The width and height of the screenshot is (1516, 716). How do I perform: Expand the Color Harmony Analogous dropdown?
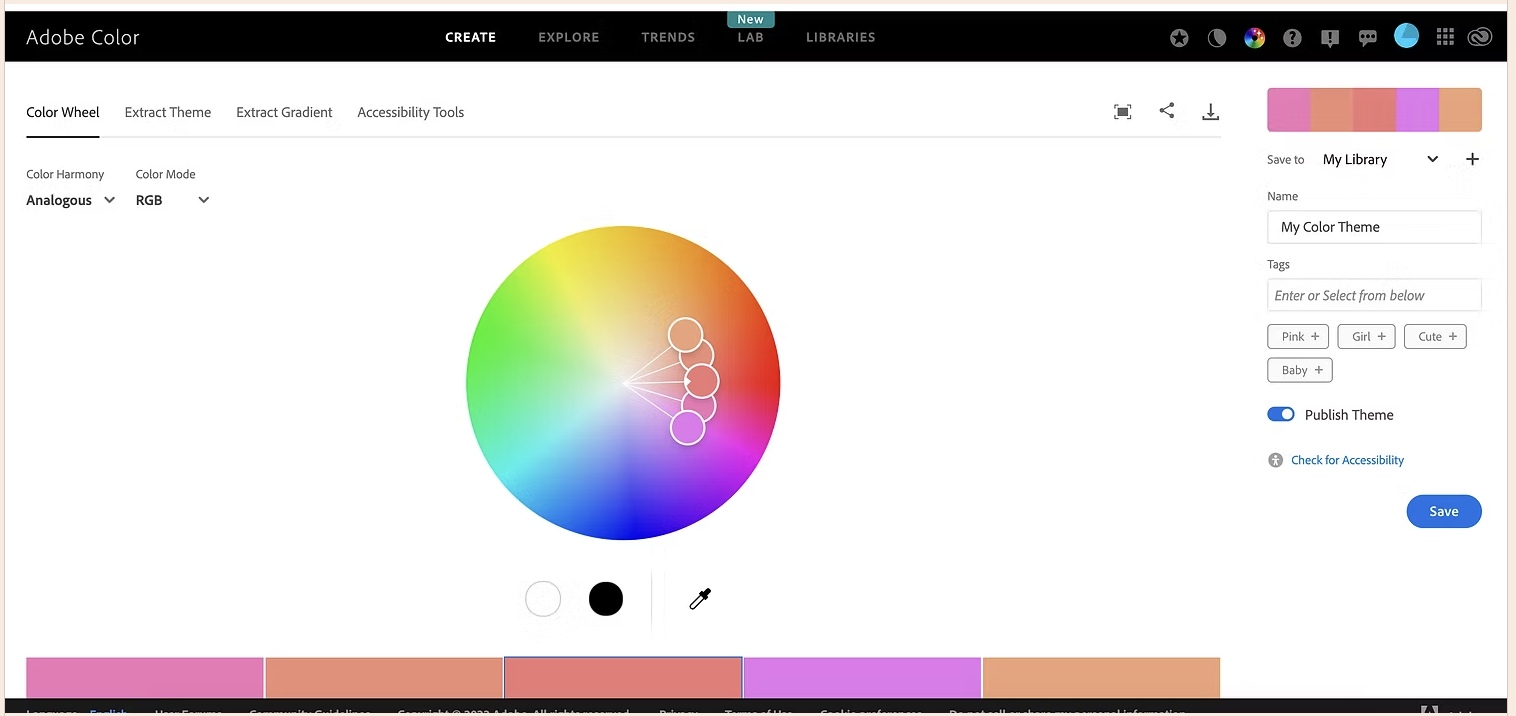coord(71,200)
